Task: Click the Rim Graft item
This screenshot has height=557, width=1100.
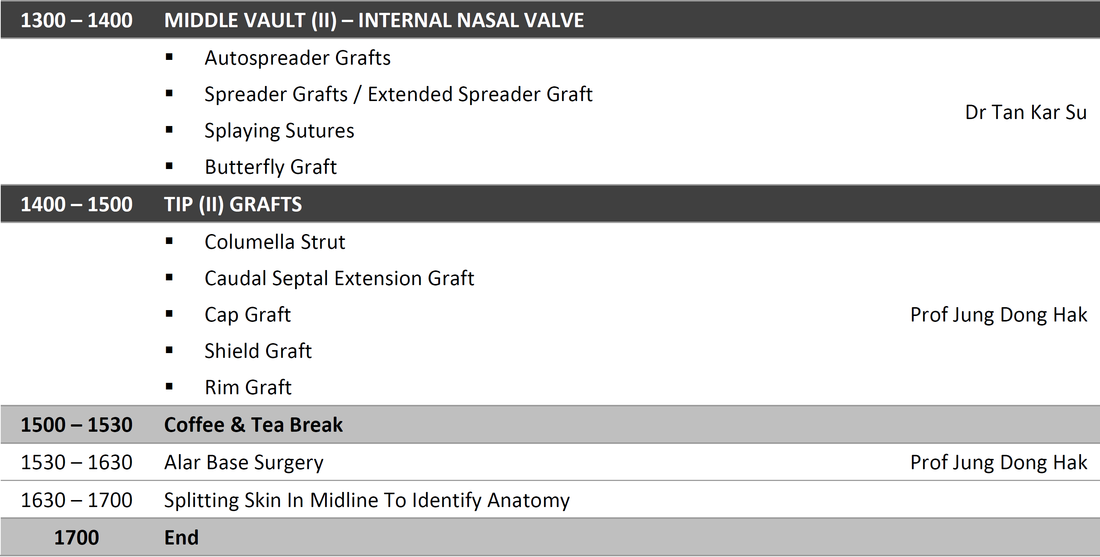Action: (248, 387)
